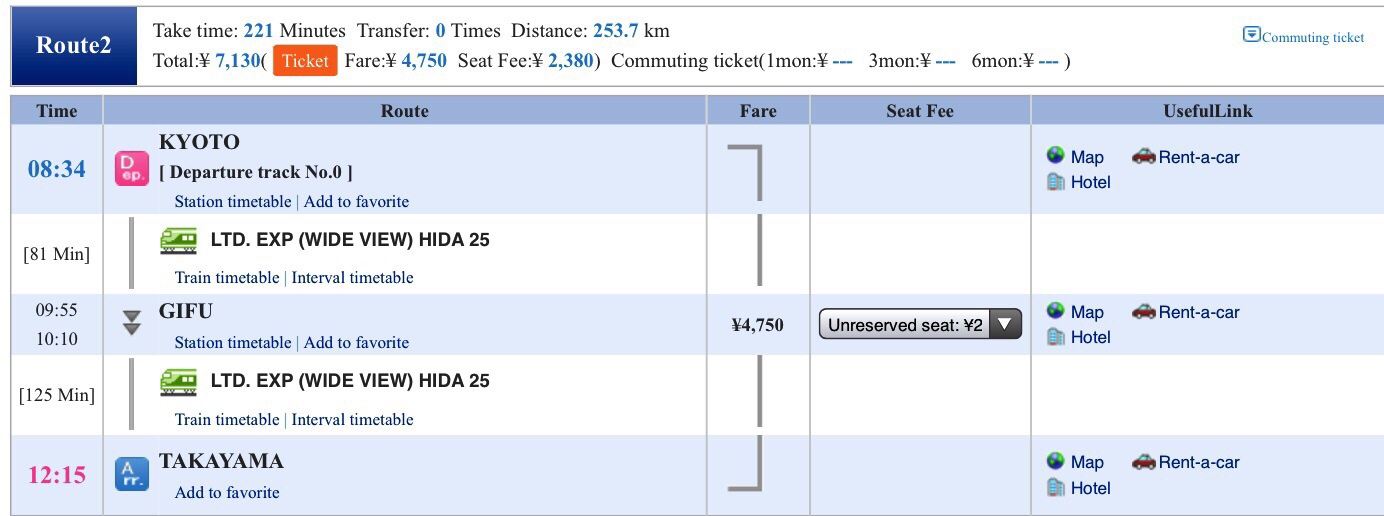Click the green train icon after GIFU

[179, 382]
